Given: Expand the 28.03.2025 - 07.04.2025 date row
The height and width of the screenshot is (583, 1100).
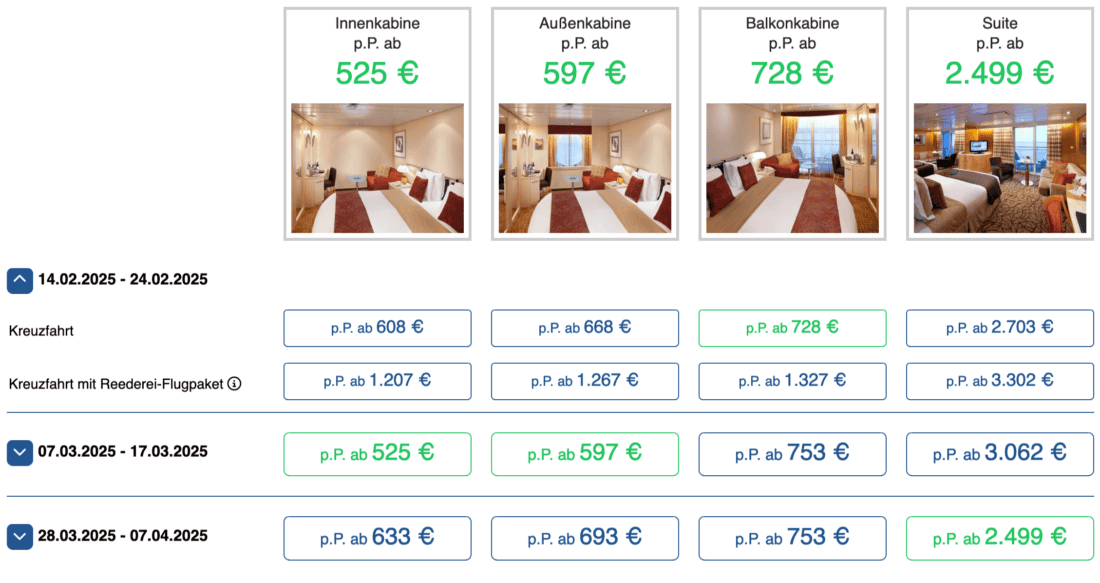Looking at the screenshot, I should [x=21, y=536].
